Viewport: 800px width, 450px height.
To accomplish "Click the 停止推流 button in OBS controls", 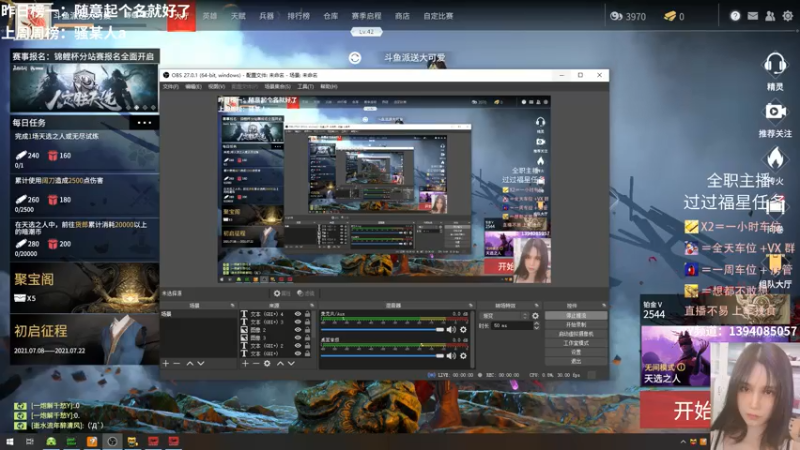I will coord(576,316).
